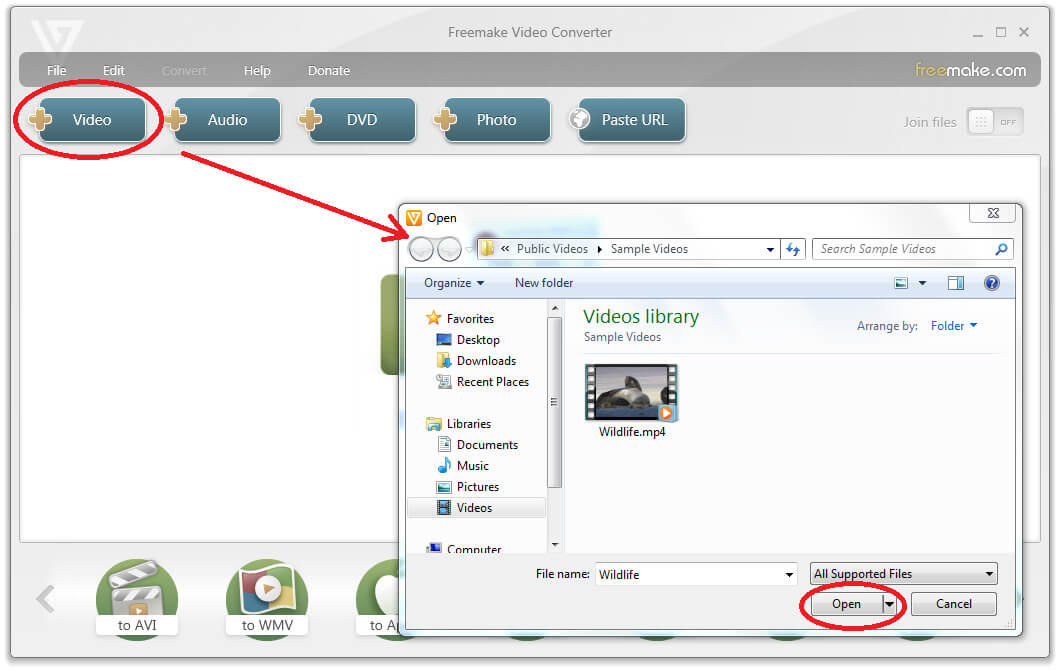Open the Organize dropdown

tap(454, 283)
